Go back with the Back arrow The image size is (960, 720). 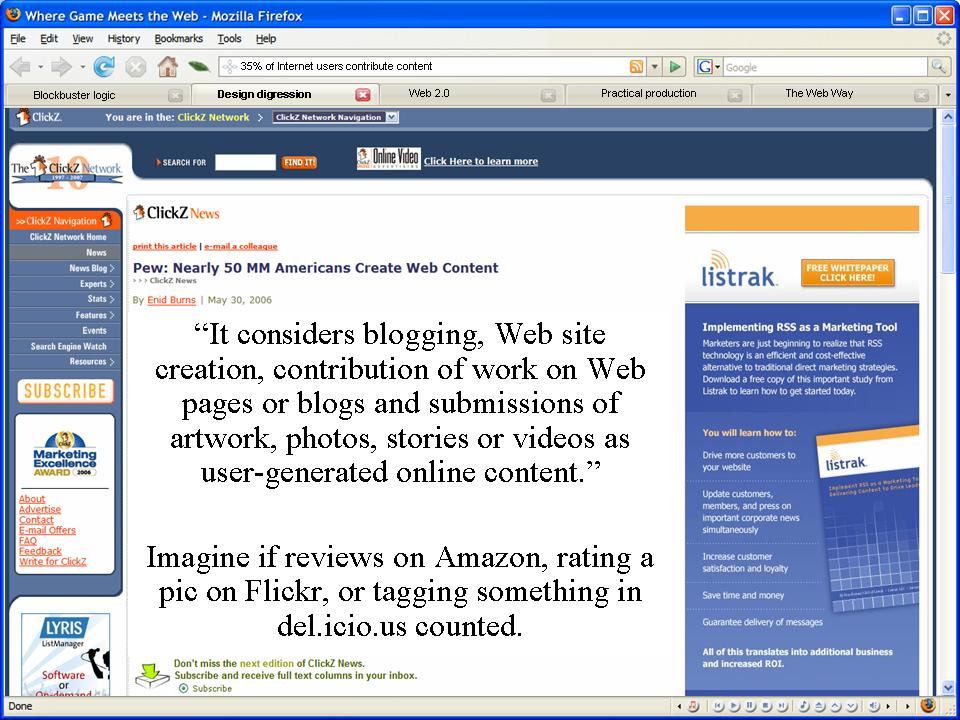20,67
